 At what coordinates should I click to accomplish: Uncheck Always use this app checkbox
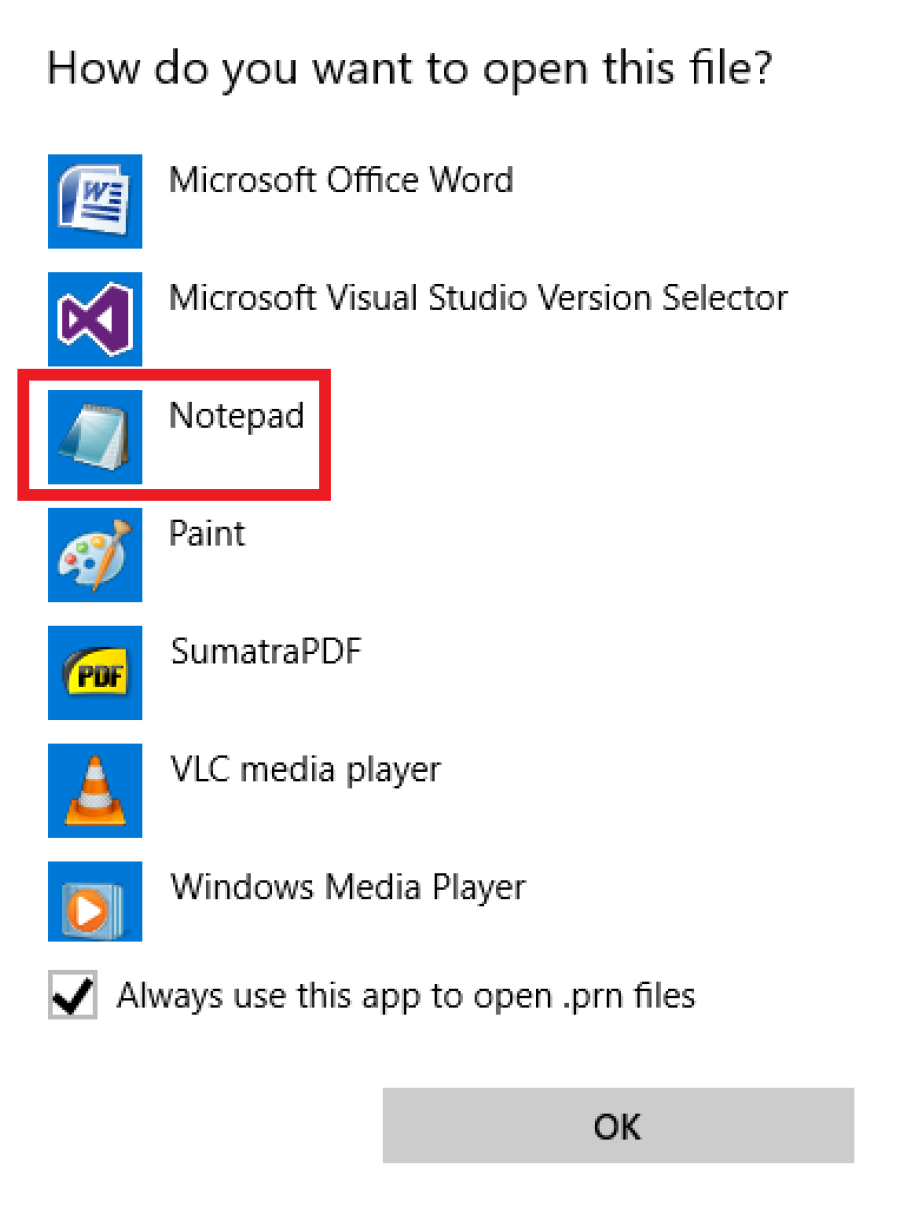click(73, 996)
